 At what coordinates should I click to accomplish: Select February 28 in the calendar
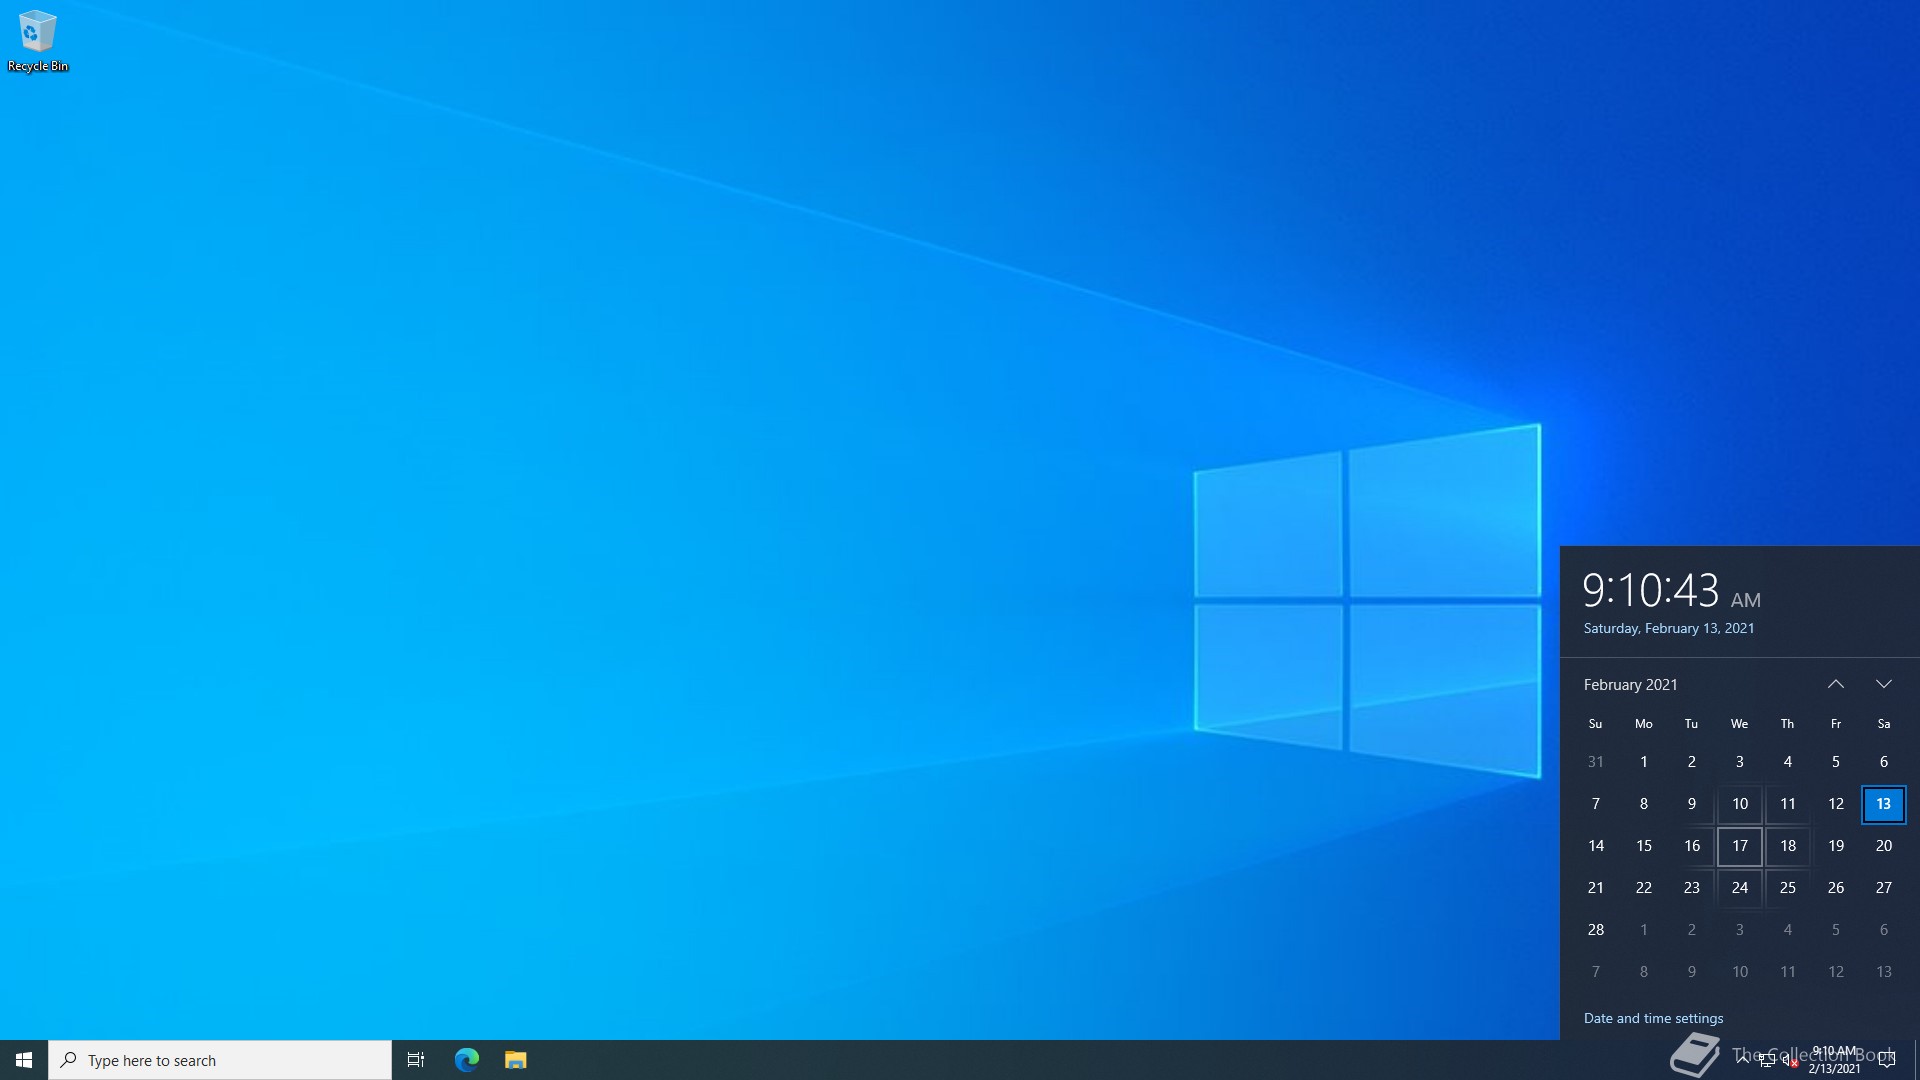[x=1596, y=930]
